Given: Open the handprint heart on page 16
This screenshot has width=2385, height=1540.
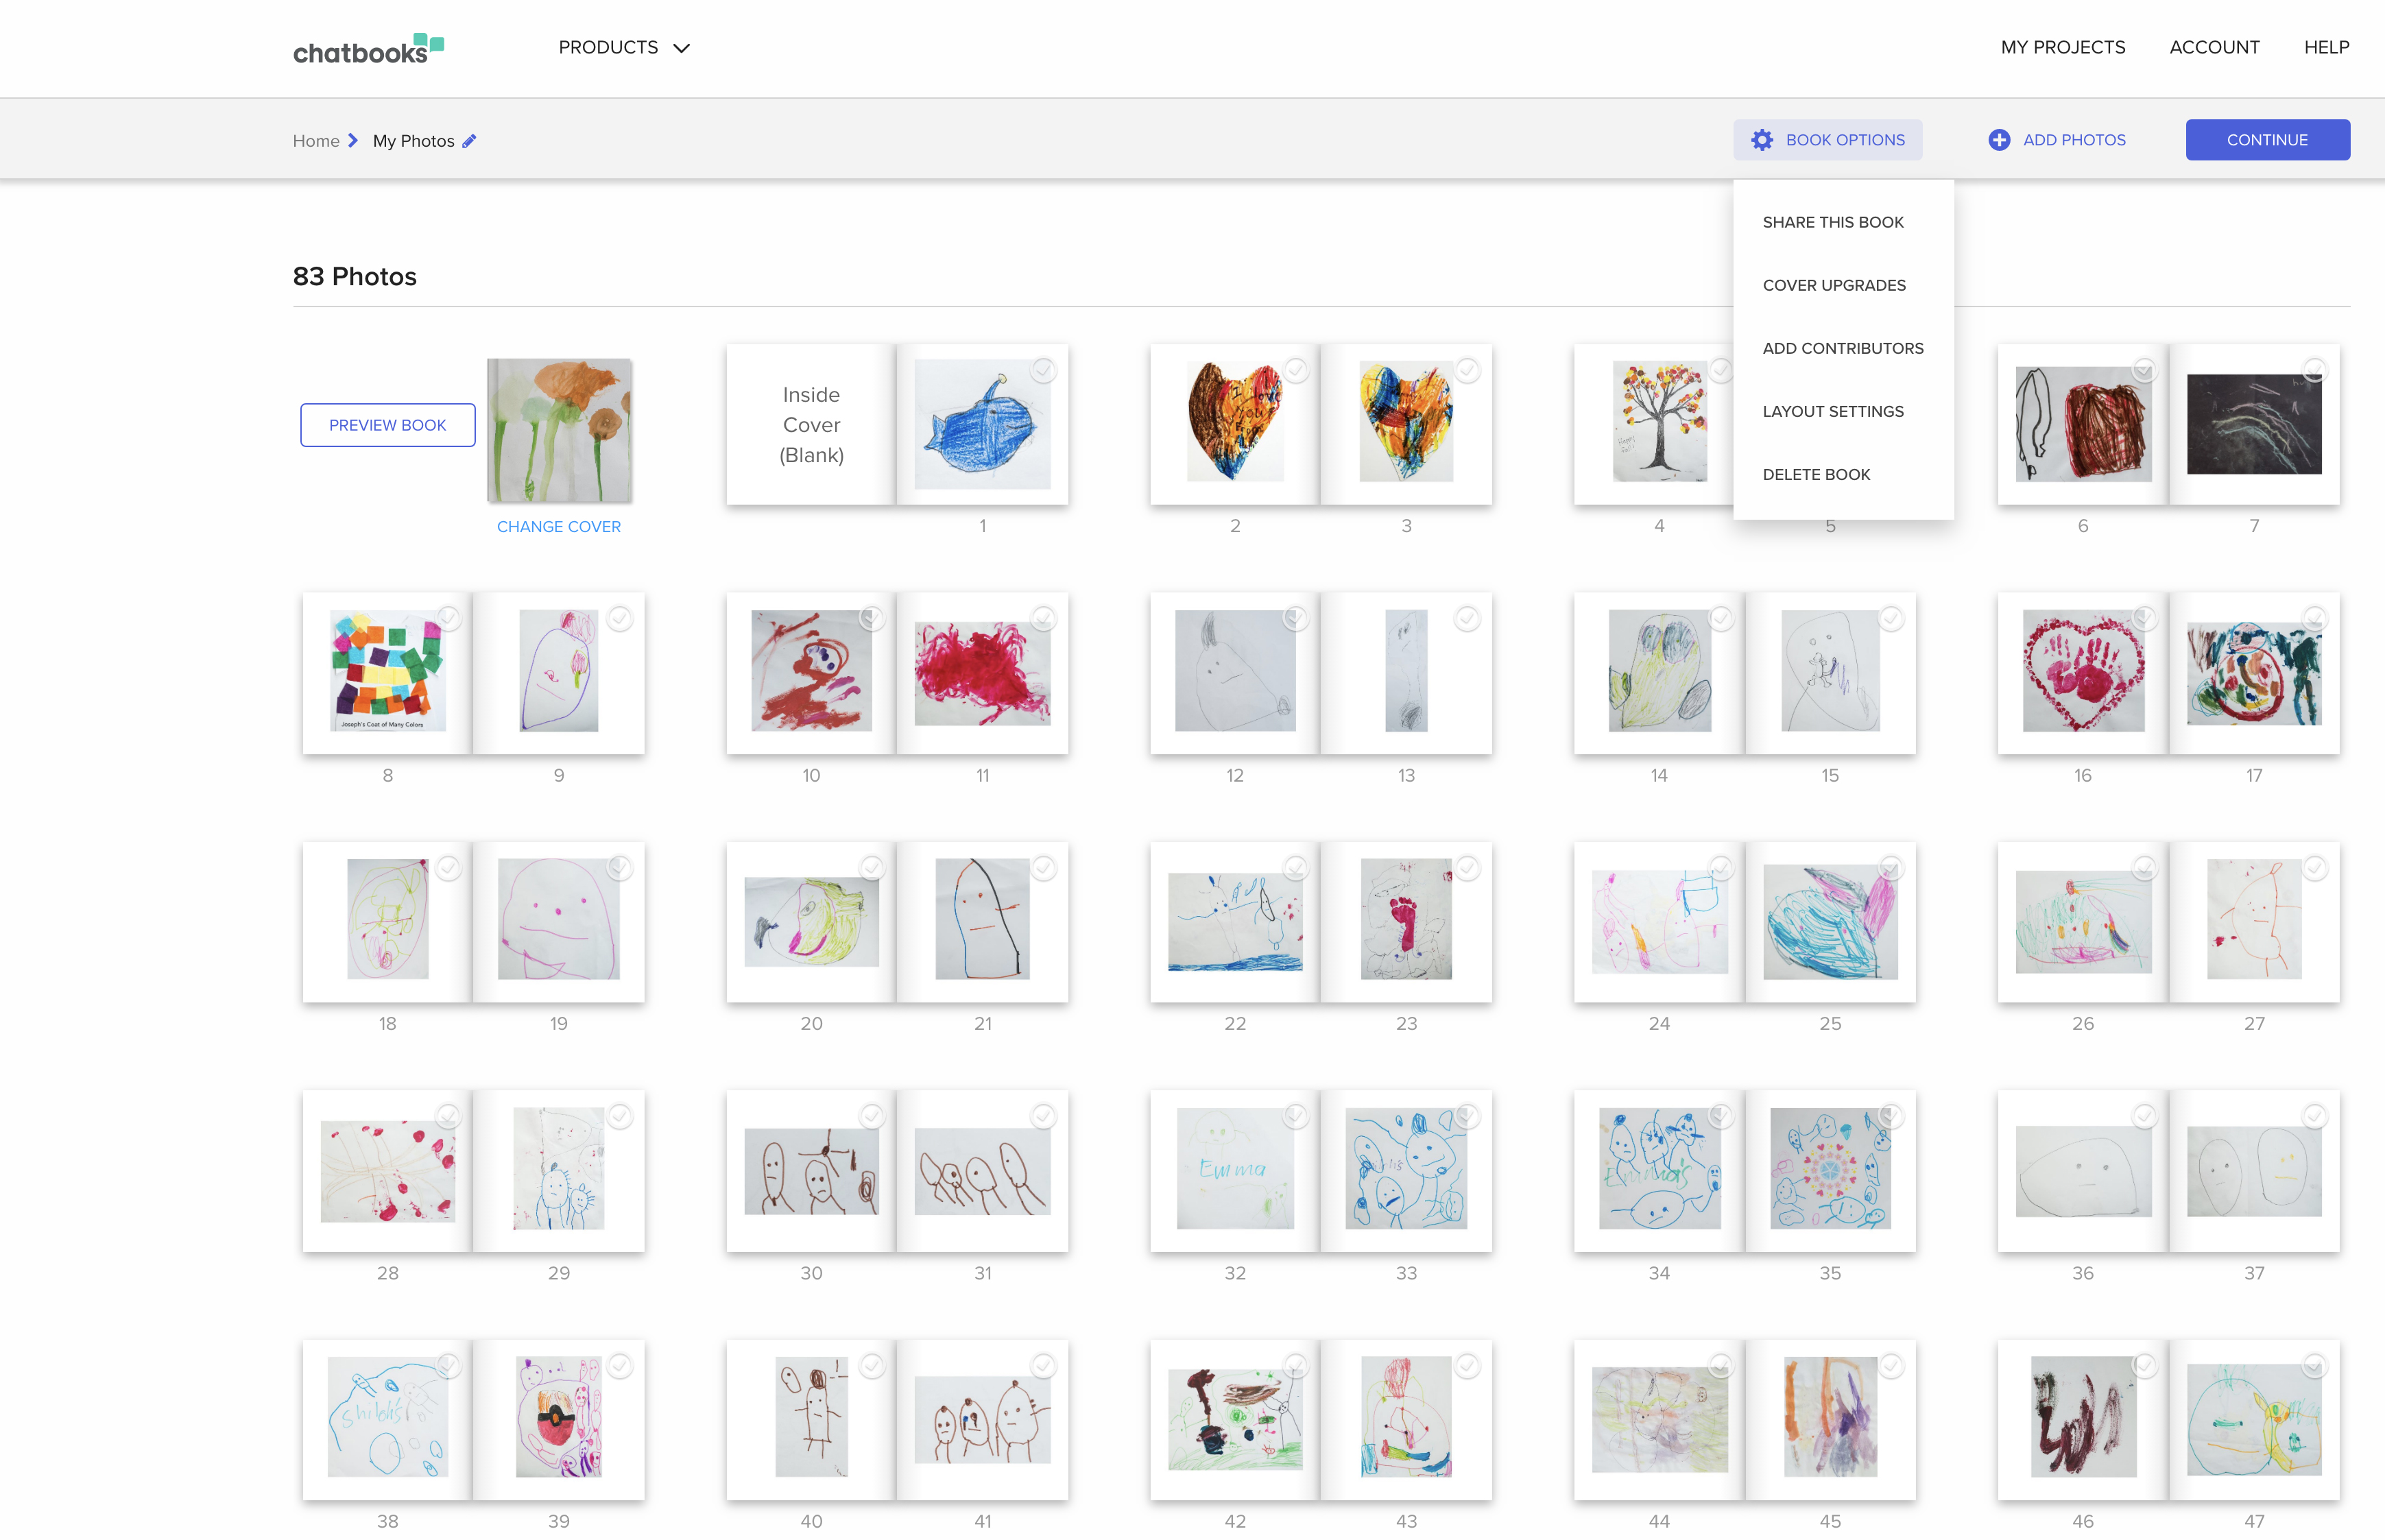Looking at the screenshot, I should 2083,671.
